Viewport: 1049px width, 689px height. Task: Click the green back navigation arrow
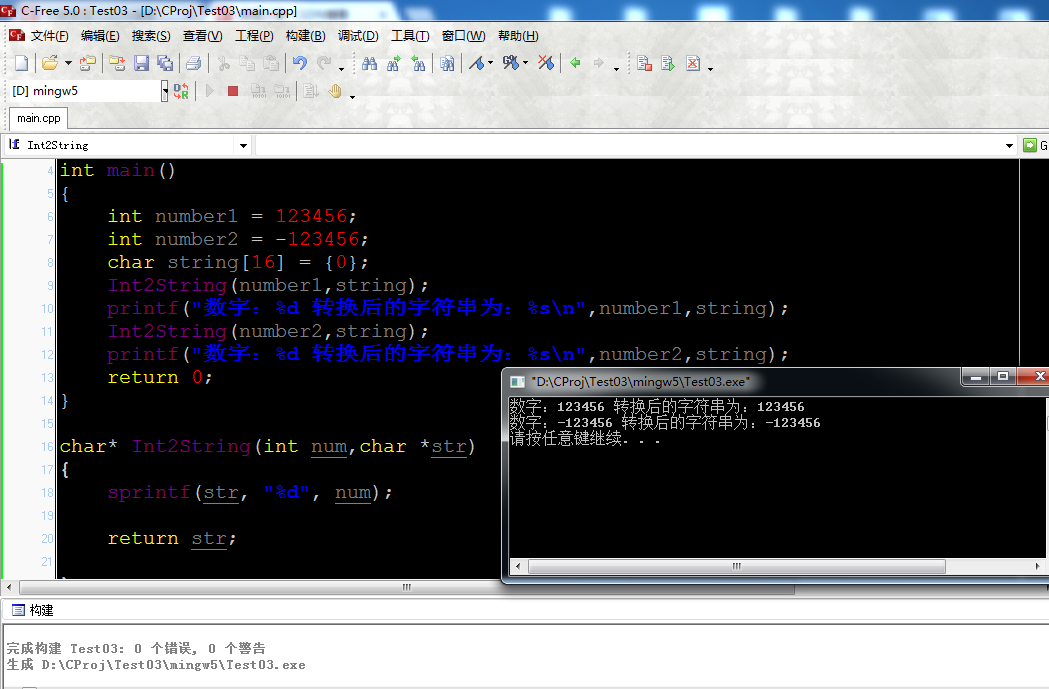pos(575,63)
